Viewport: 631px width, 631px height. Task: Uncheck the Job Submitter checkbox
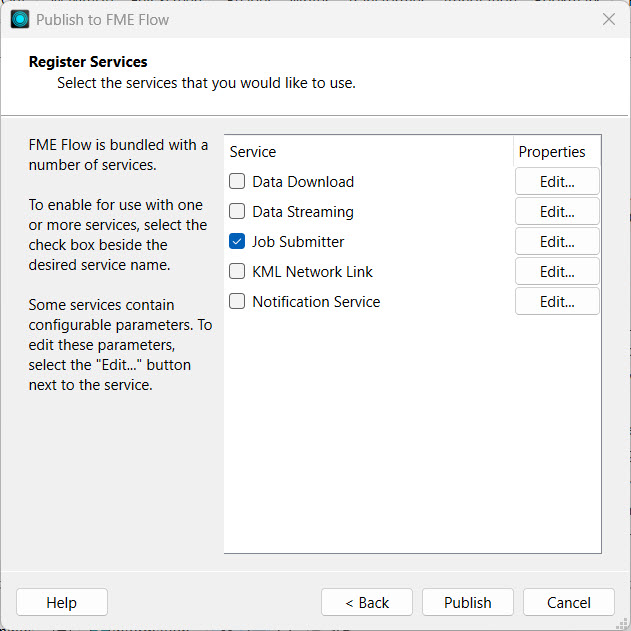(237, 242)
